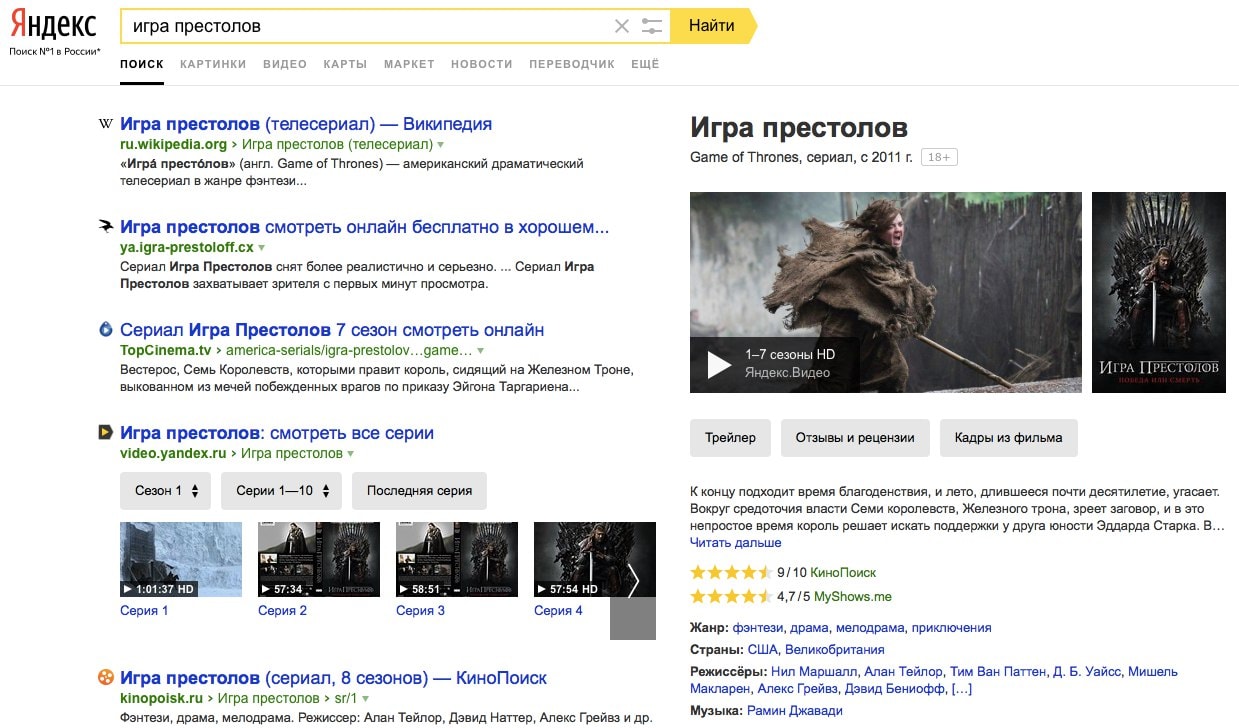Open the США country link
This screenshot has width=1239, height=728.
coord(762,650)
